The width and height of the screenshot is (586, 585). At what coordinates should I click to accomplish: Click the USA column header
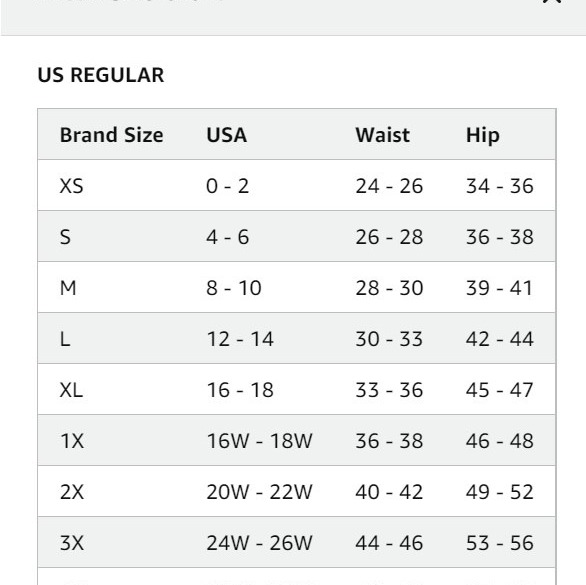[226, 135]
